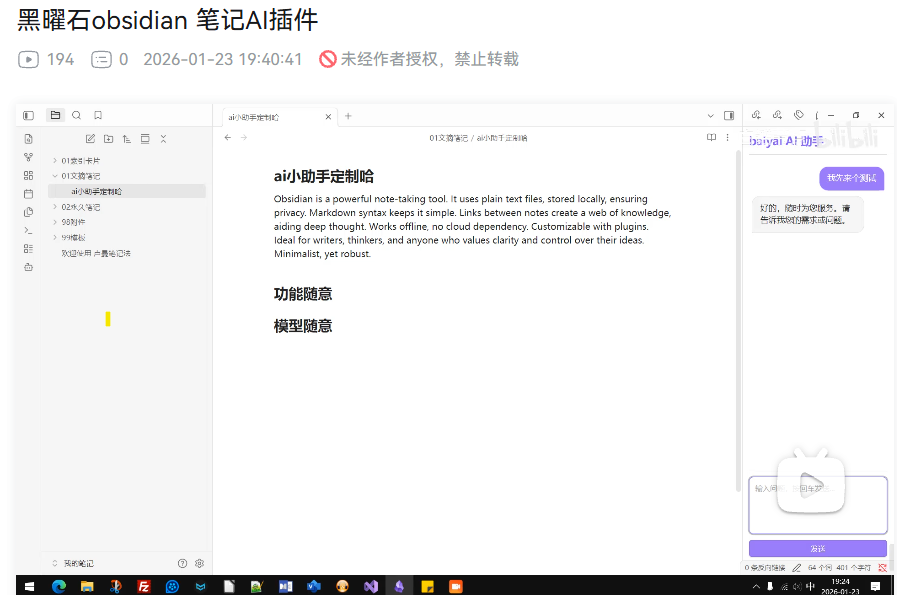The height and width of the screenshot is (595, 897).
Task: Open daily note calendar icon in ribbon
Action: 28,193
